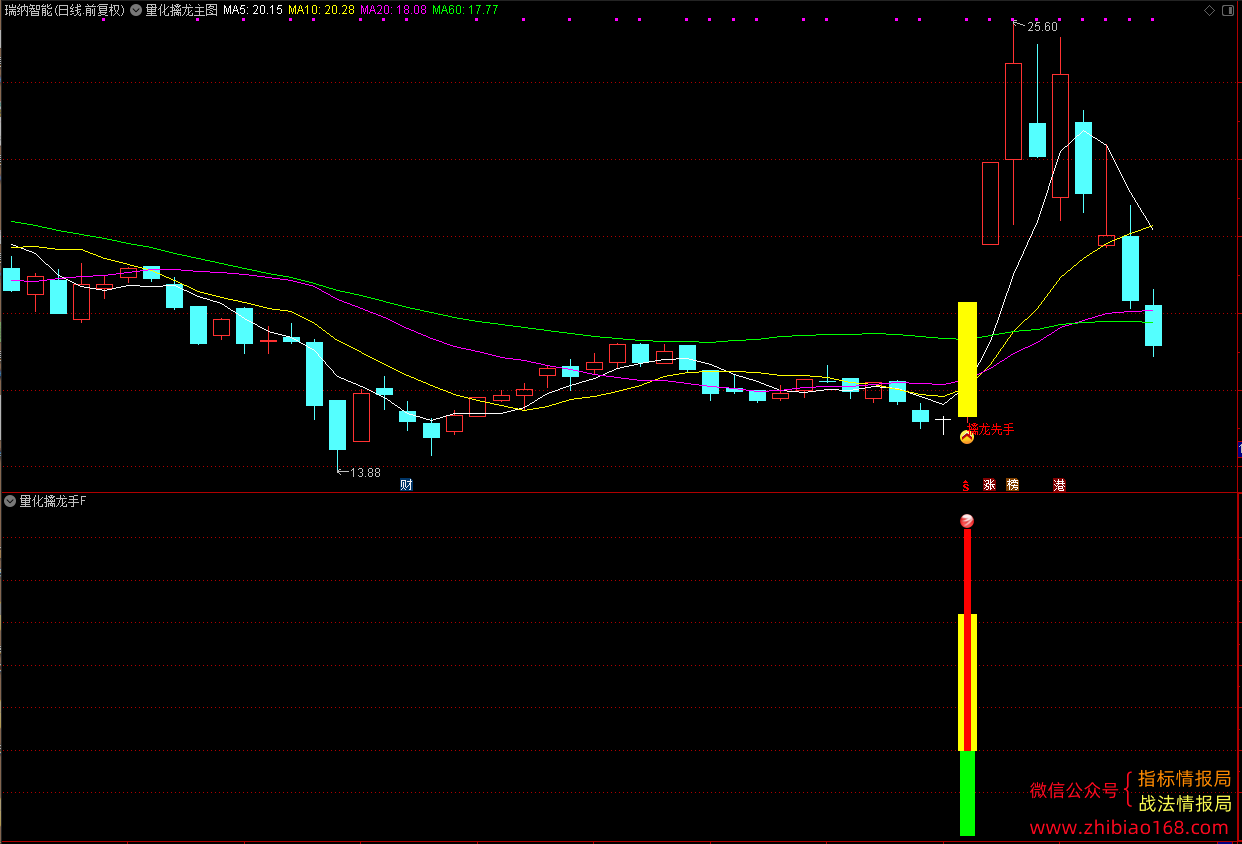
Task: Click the MA60: 17.77 value label
Action: pos(465,10)
